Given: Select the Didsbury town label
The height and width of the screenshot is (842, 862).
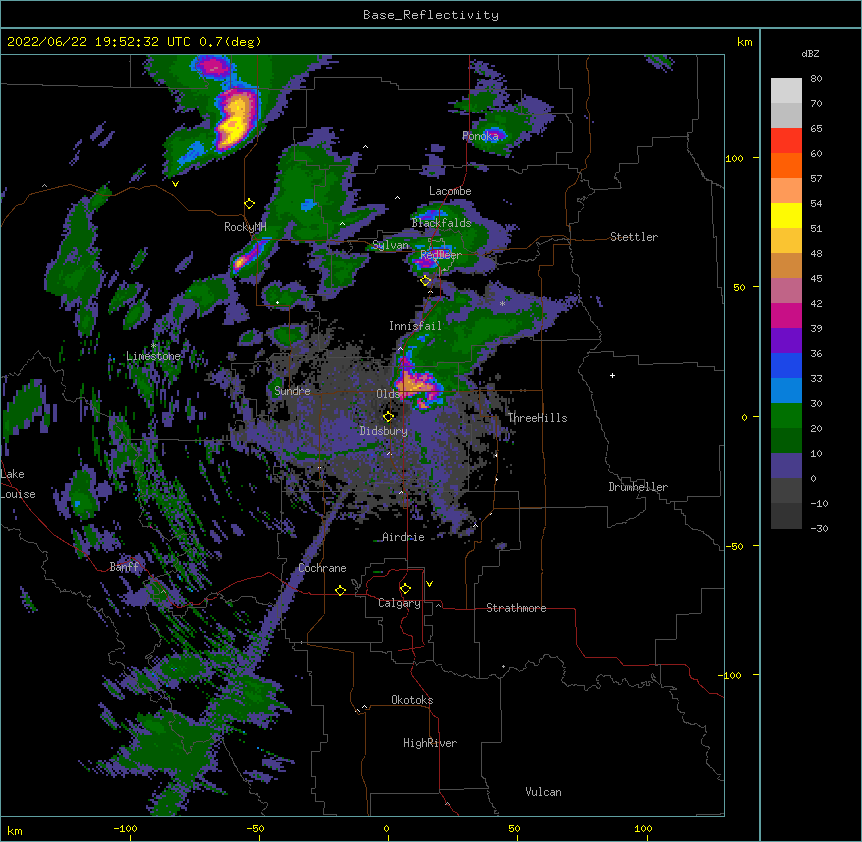Looking at the screenshot, I should click(384, 431).
